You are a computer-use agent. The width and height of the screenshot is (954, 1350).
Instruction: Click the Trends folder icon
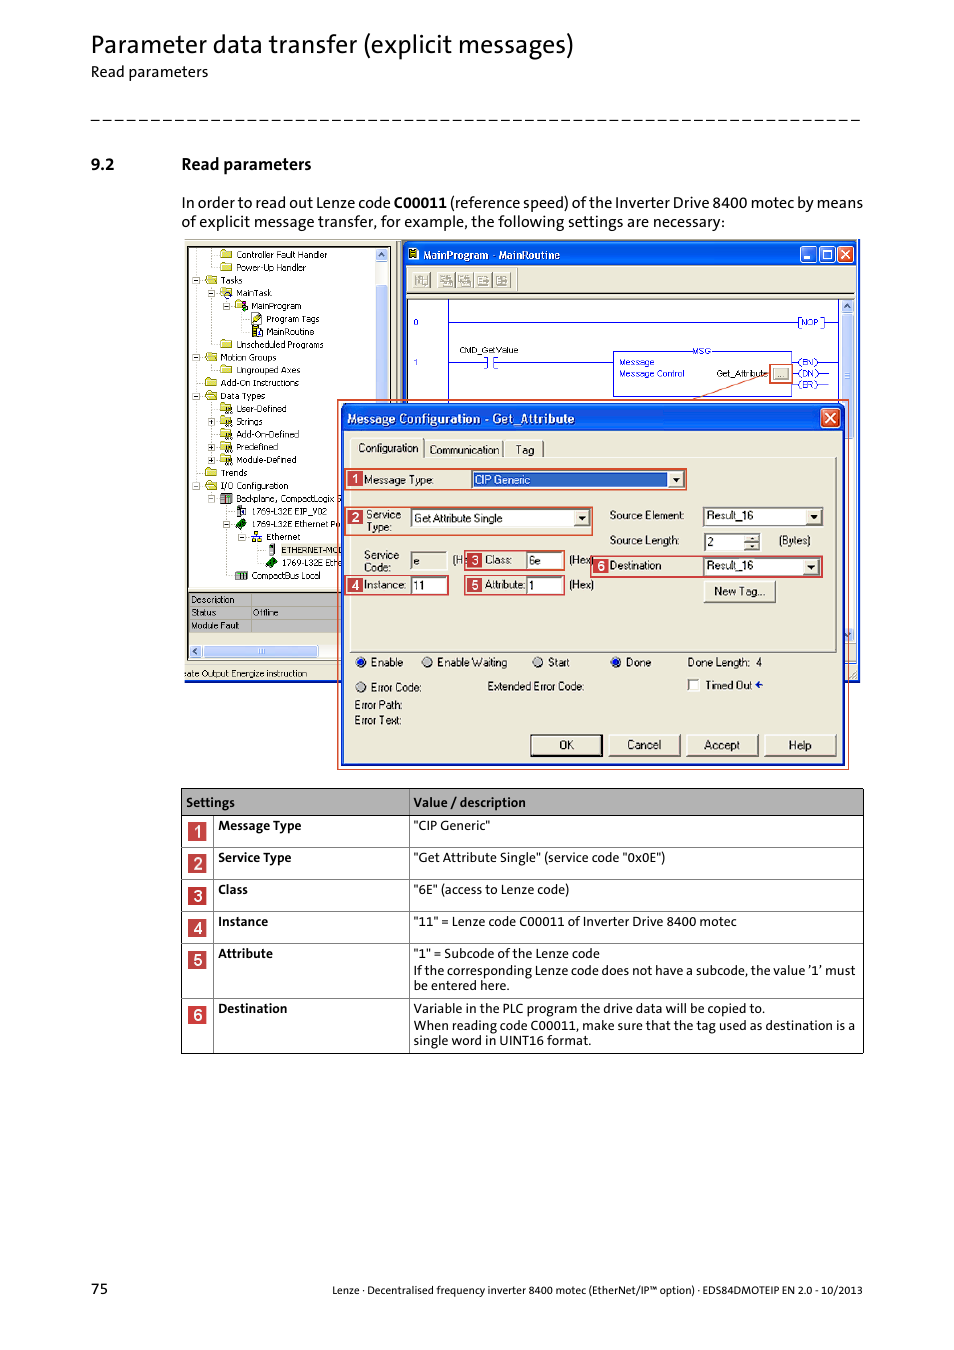[x=211, y=472]
